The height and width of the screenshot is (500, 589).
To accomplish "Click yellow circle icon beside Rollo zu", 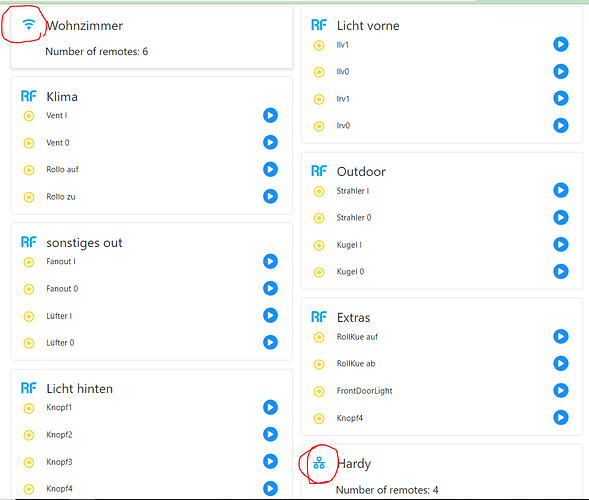I will (x=29, y=197).
